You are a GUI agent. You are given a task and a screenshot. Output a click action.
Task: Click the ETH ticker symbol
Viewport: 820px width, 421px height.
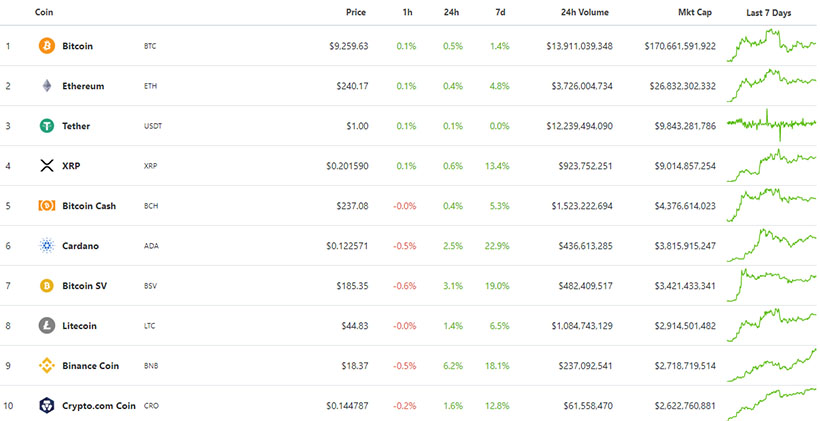coord(150,86)
